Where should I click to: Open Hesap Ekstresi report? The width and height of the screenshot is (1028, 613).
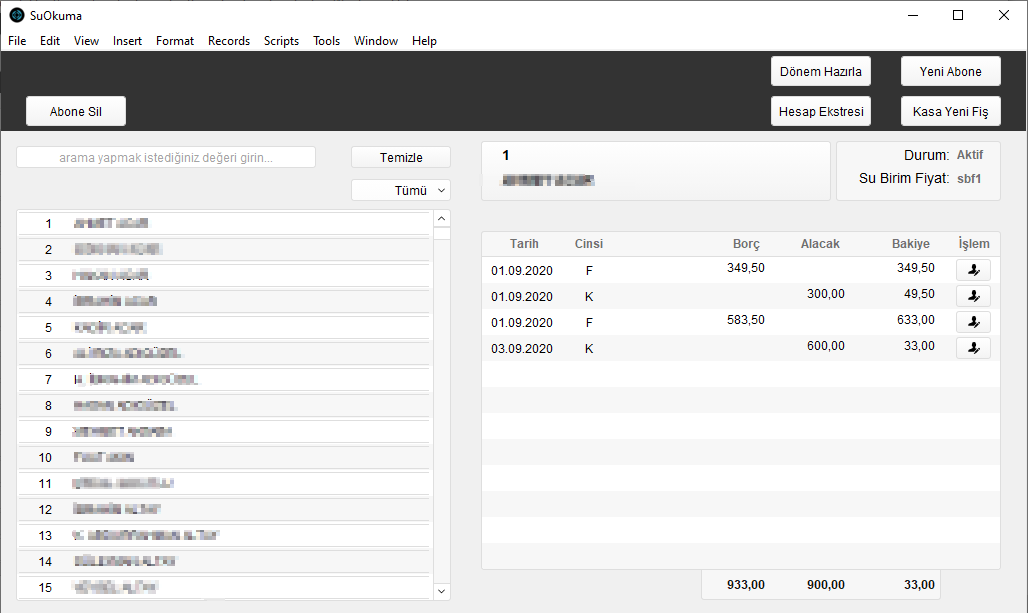coord(821,111)
